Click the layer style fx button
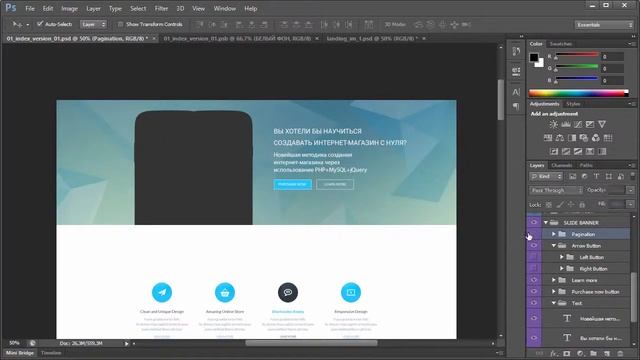The height and width of the screenshot is (360, 640). tap(553, 353)
